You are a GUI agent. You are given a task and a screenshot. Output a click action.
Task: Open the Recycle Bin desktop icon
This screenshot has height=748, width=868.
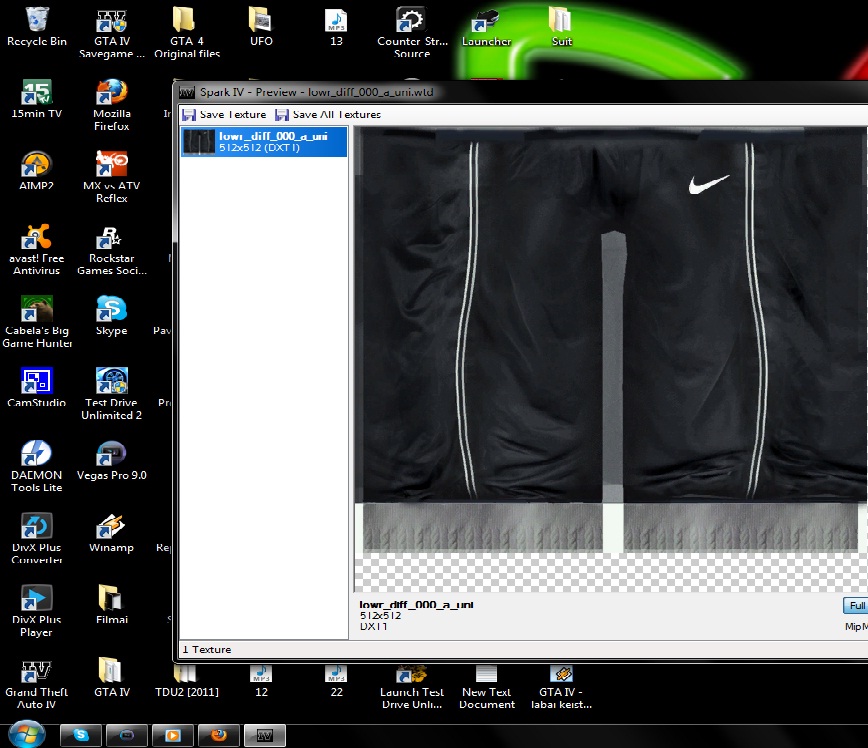pyautogui.click(x=37, y=27)
